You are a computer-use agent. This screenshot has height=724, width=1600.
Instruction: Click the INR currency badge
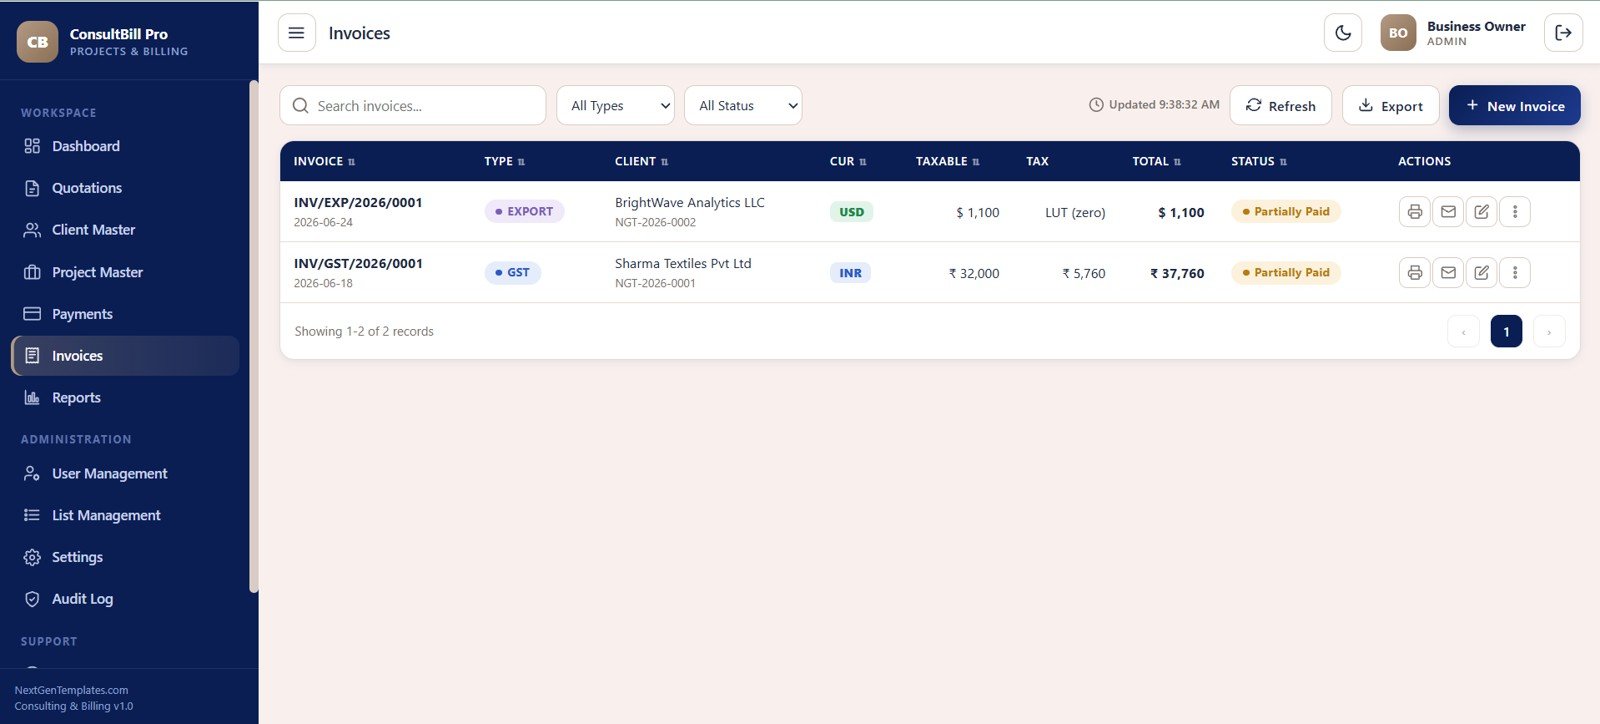pos(850,273)
